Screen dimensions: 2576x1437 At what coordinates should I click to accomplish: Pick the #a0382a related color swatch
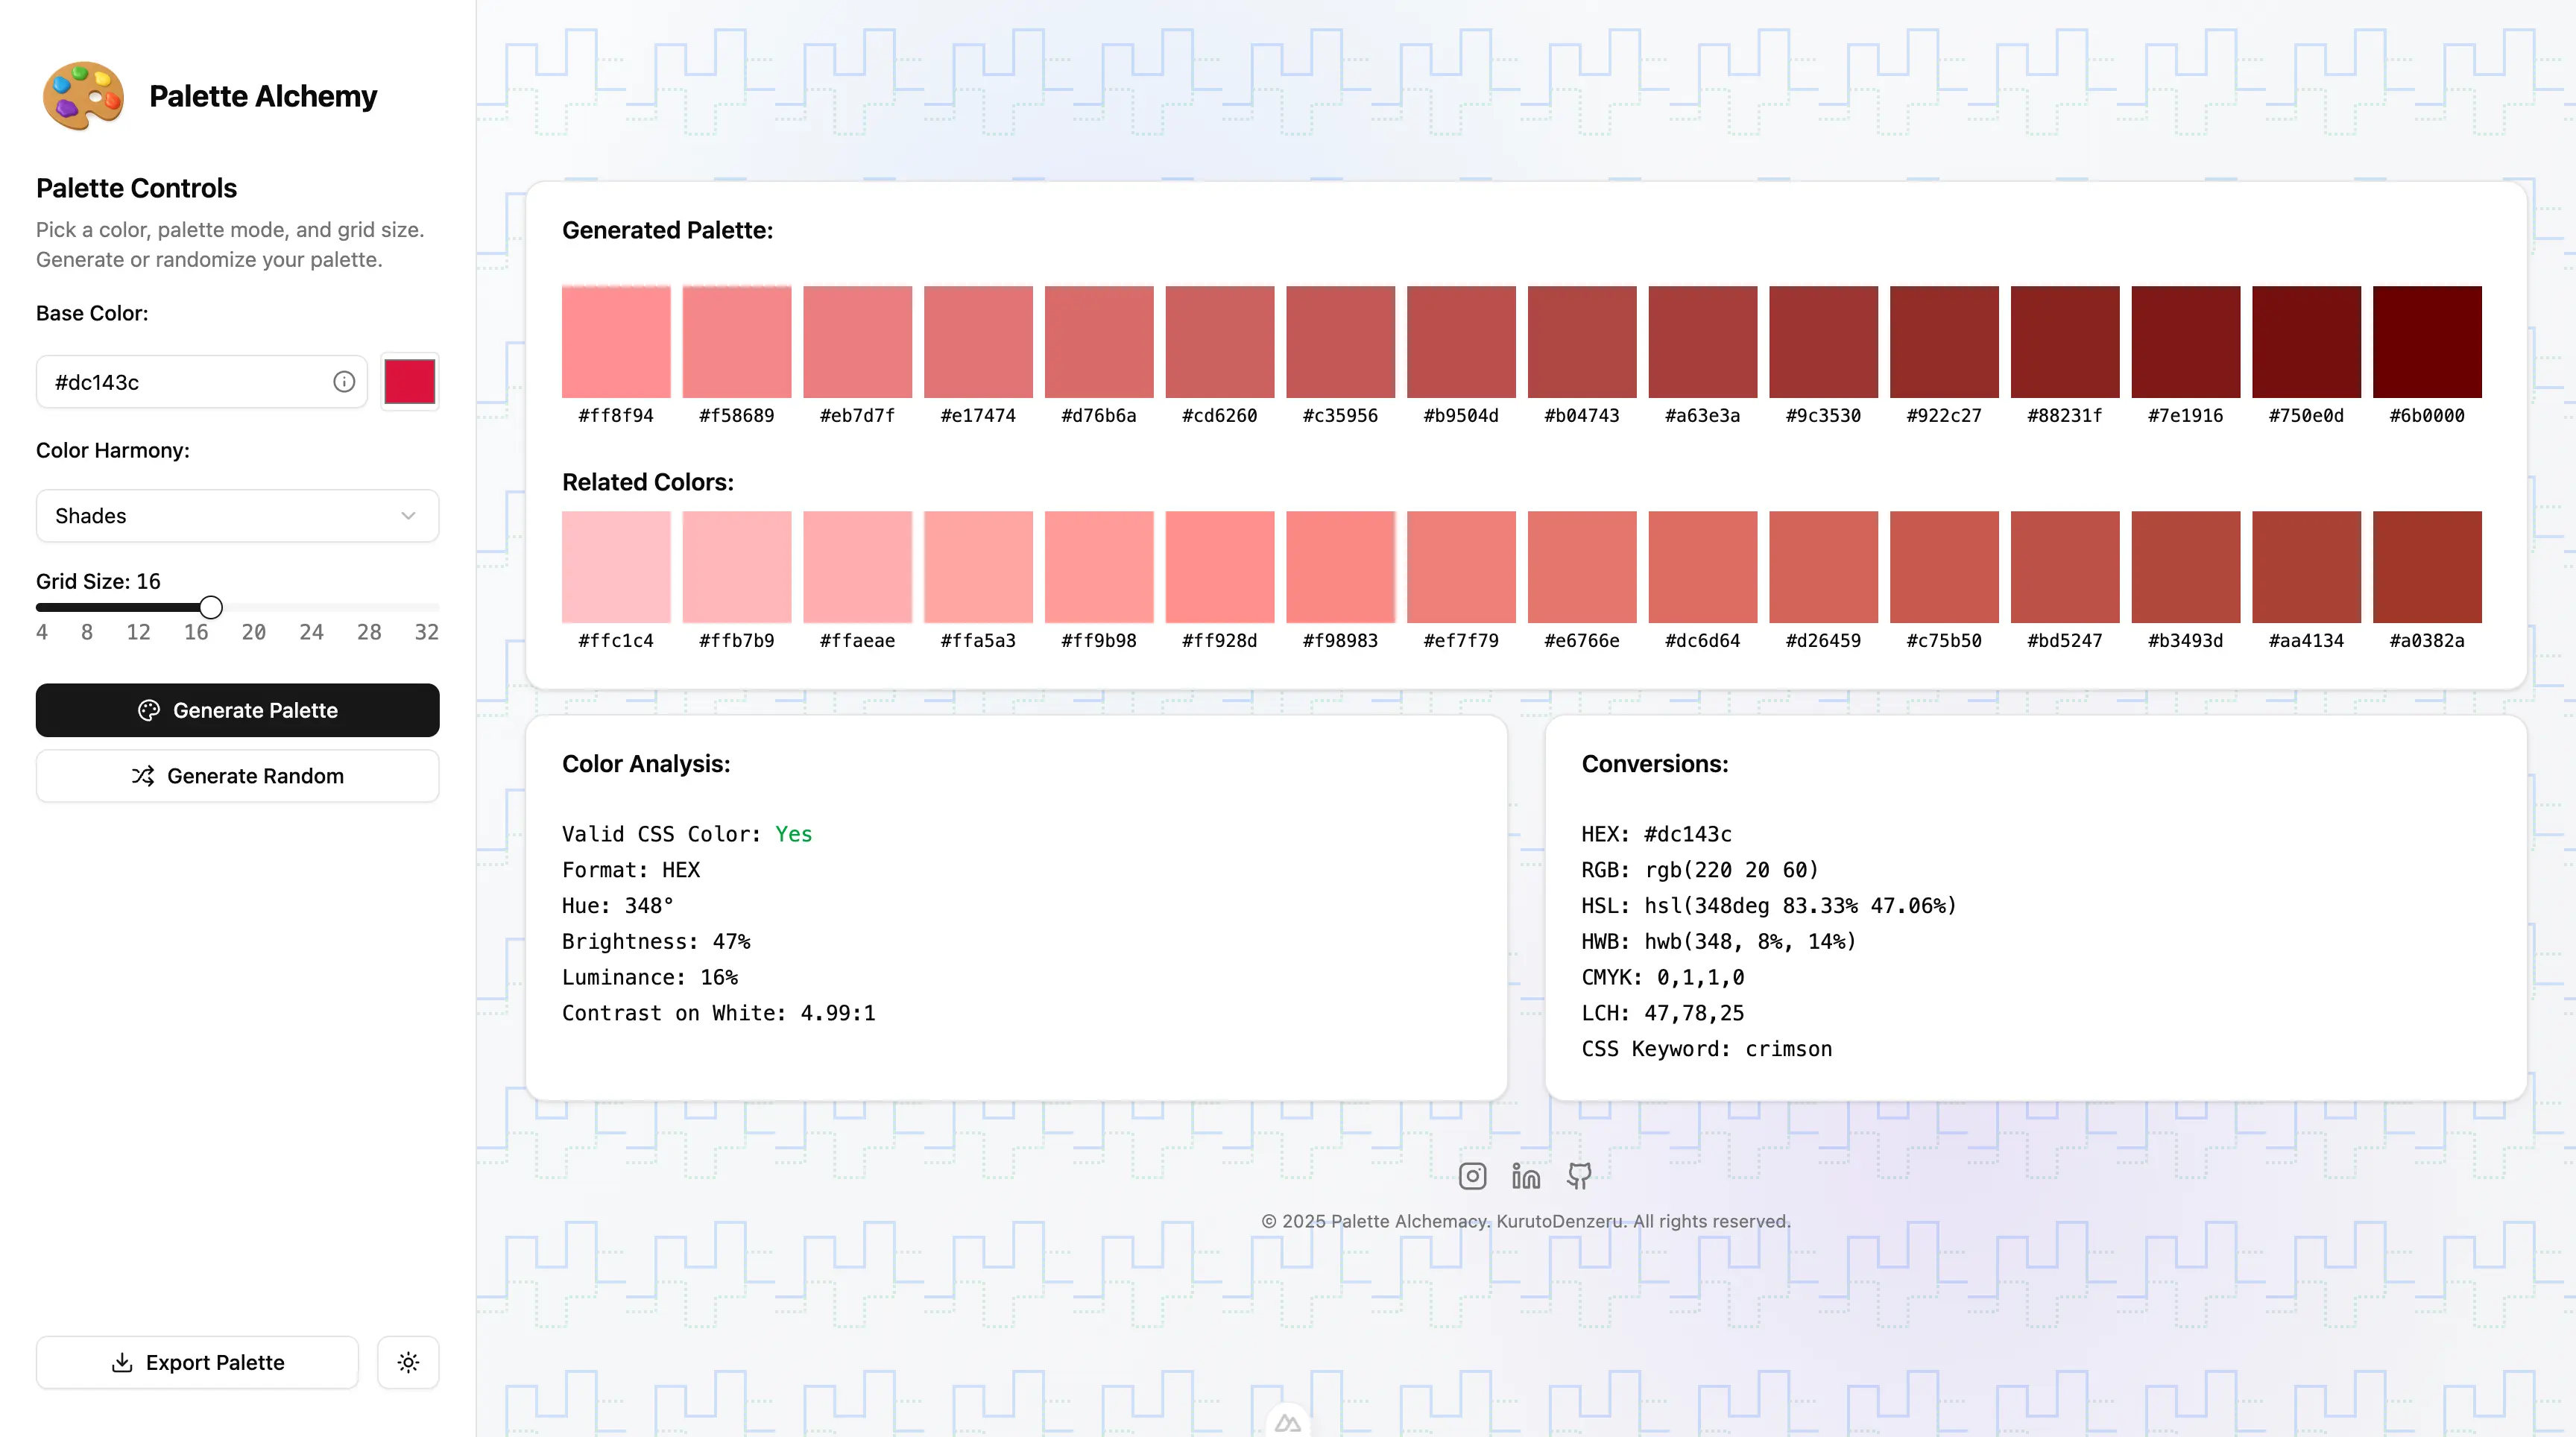click(2427, 567)
